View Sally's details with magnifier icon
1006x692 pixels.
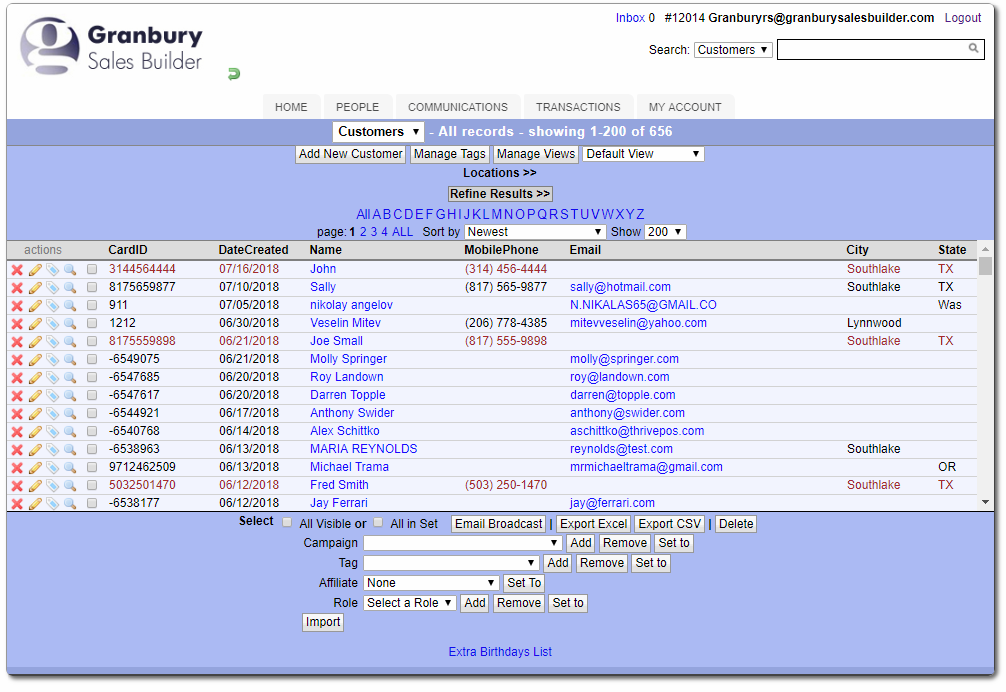(x=70, y=287)
